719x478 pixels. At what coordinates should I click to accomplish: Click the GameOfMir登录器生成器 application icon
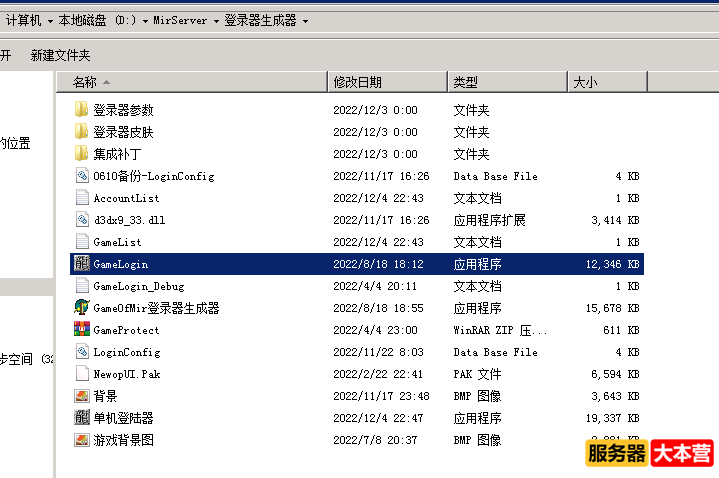point(82,308)
